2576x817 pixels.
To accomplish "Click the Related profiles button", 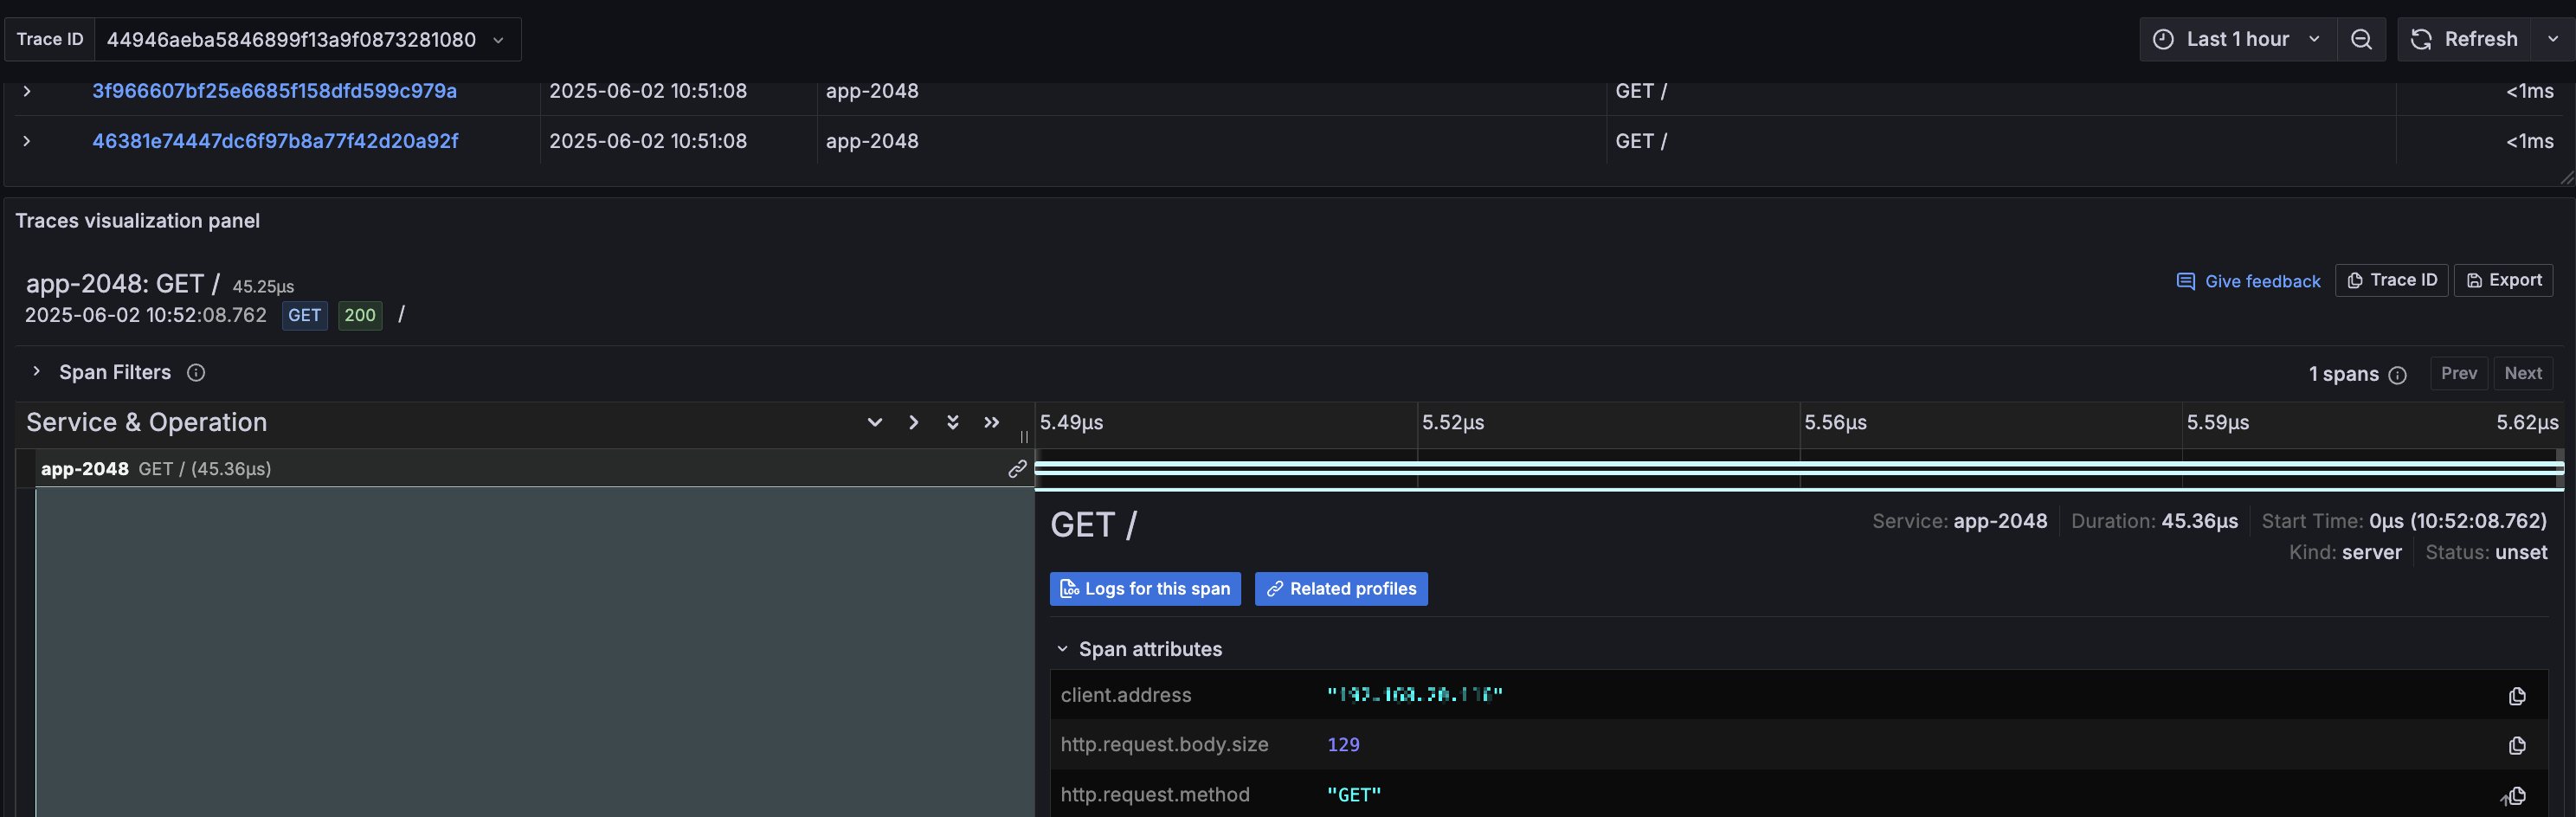I will [1340, 589].
